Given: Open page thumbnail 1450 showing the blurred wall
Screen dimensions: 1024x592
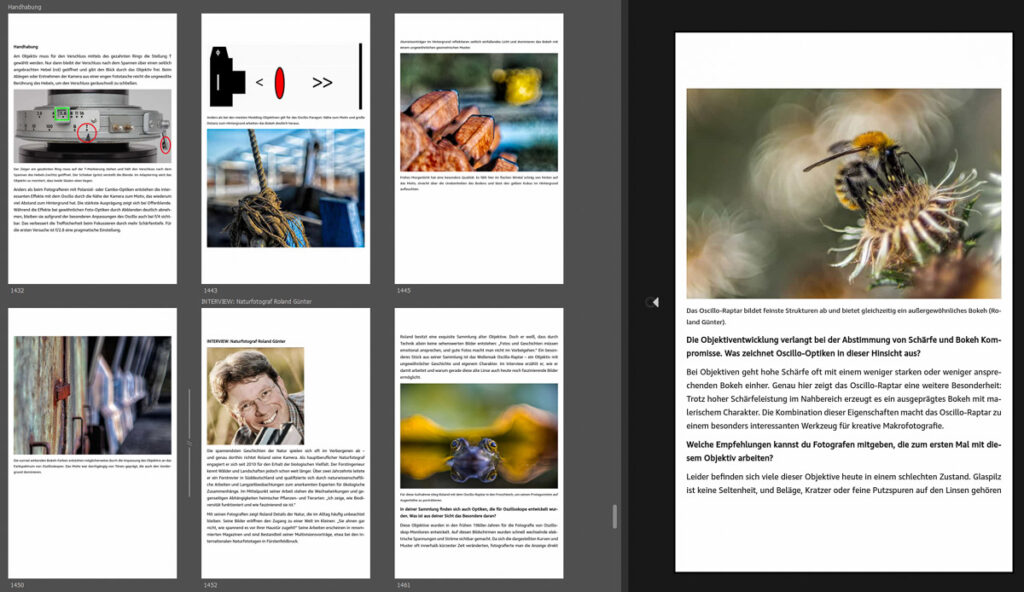Looking at the screenshot, I should click(x=92, y=443).
